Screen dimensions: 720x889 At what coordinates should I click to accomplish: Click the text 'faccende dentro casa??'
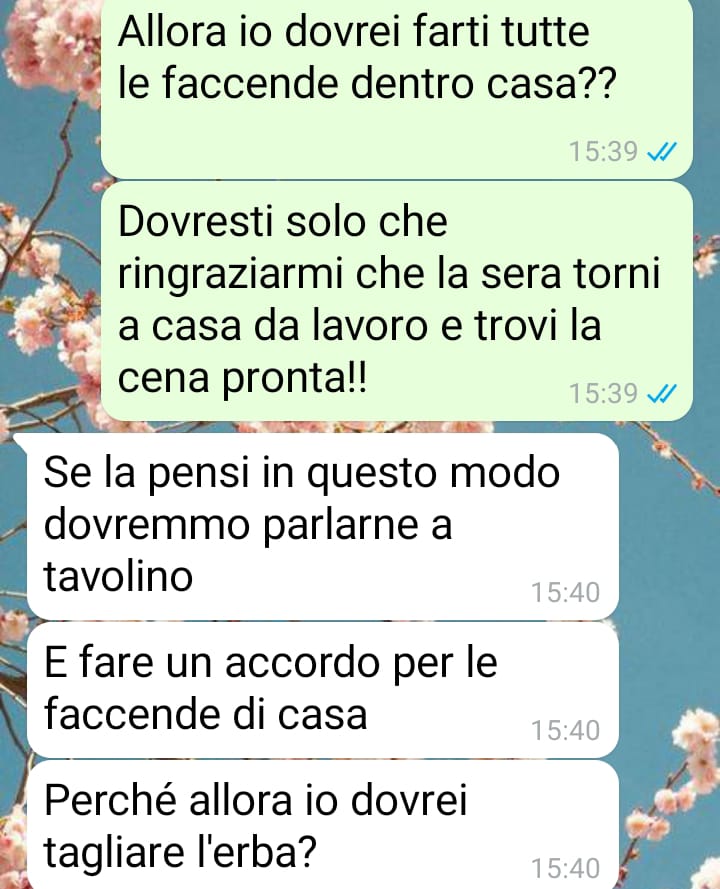tap(367, 83)
